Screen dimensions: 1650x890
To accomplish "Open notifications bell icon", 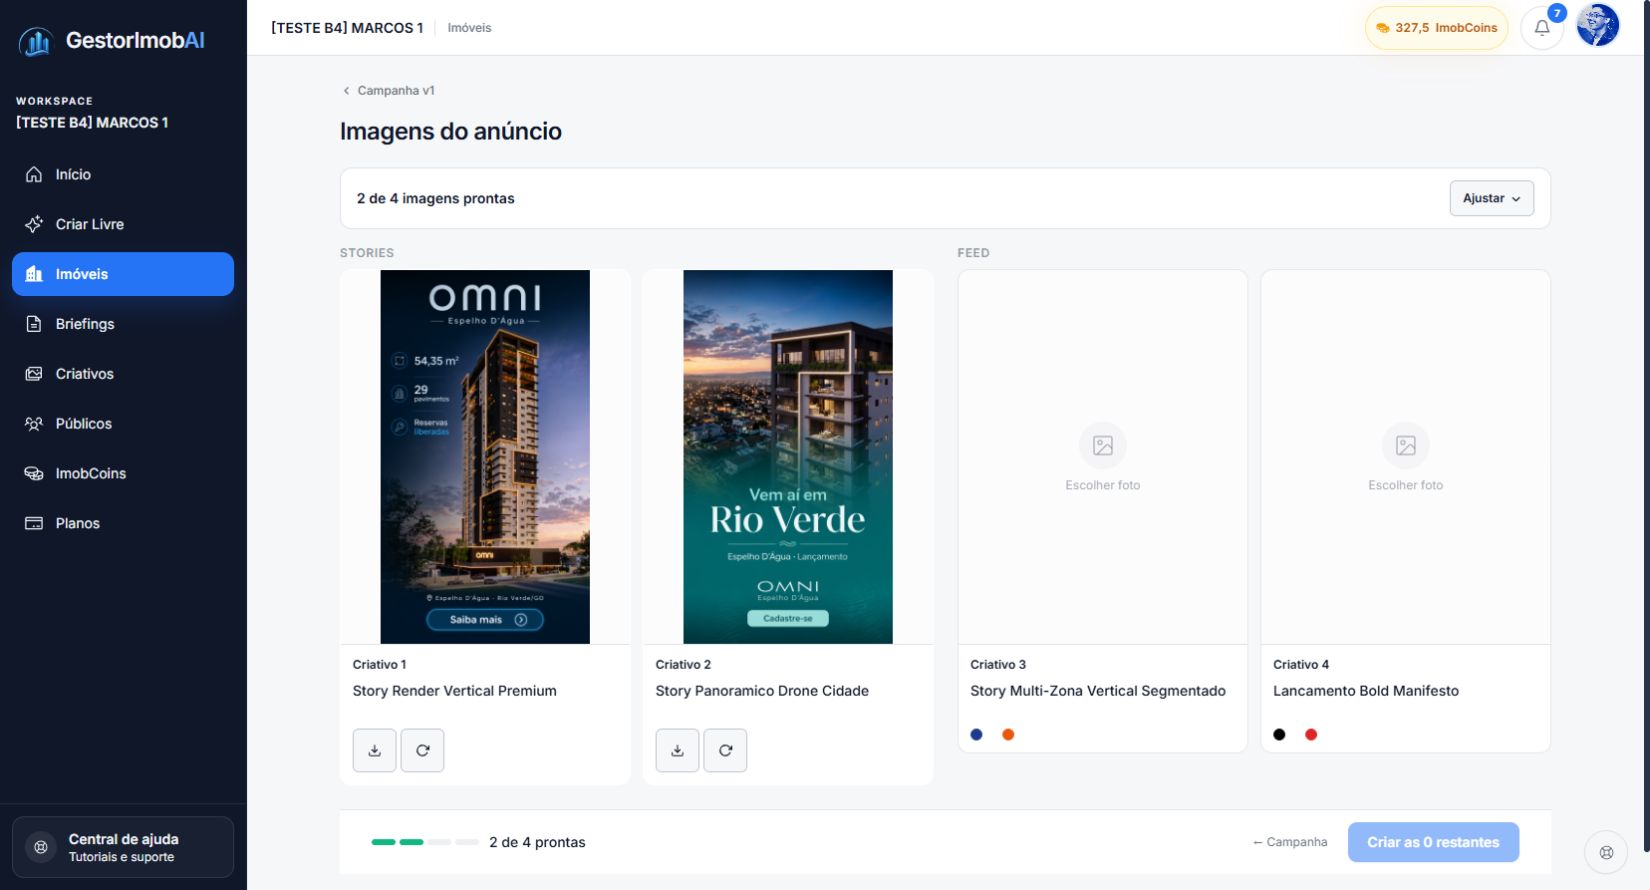I will (1542, 28).
